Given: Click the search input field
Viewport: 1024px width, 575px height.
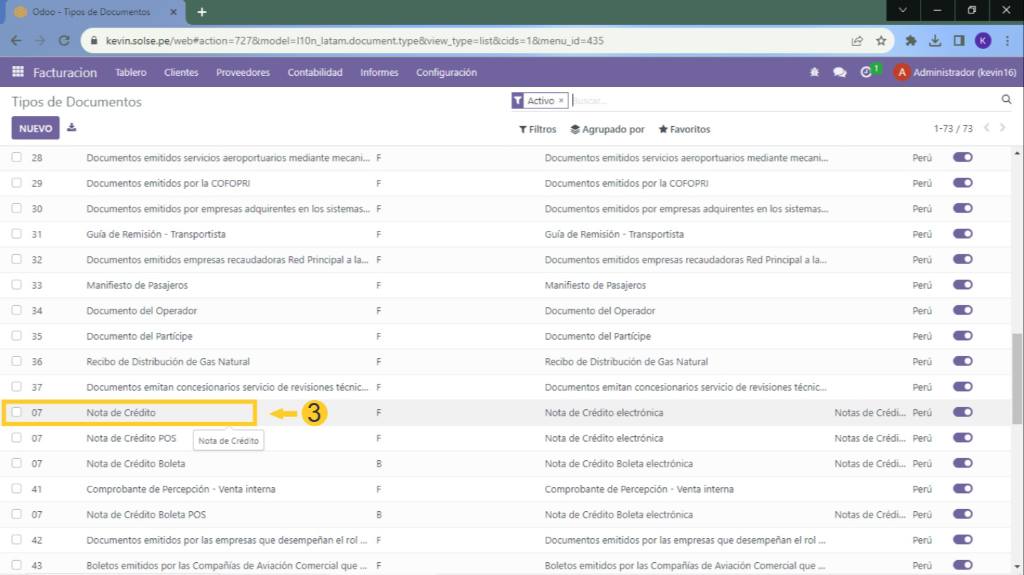Looking at the screenshot, I should 780,101.
